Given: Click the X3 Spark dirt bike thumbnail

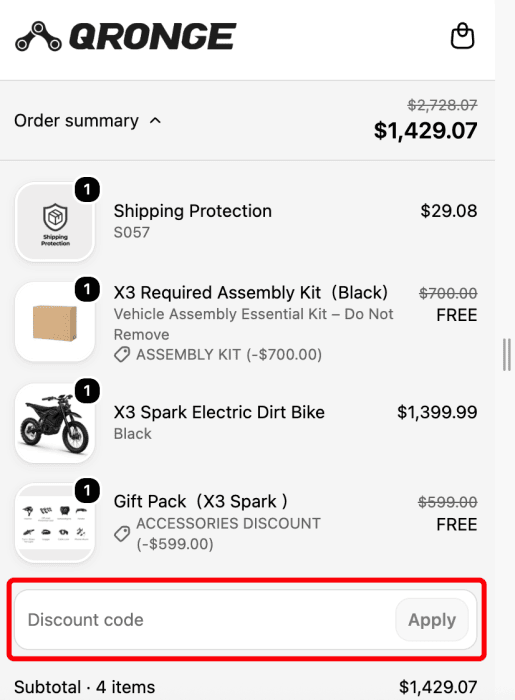Looking at the screenshot, I should 55,423.
